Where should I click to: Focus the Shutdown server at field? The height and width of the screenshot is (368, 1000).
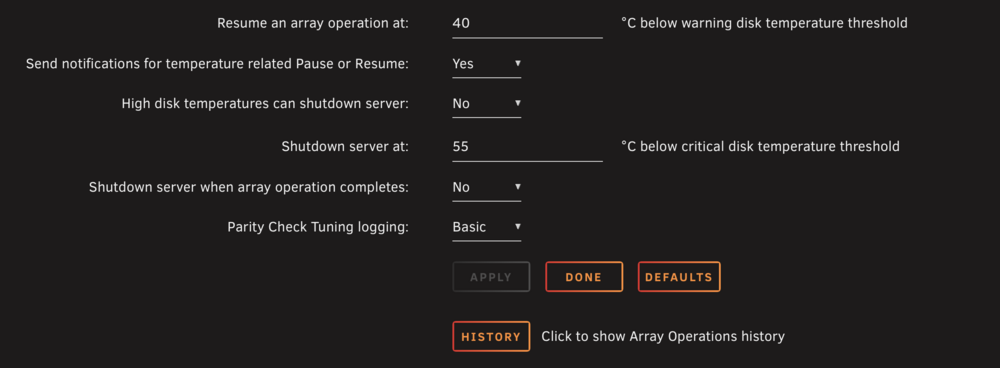pos(527,147)
